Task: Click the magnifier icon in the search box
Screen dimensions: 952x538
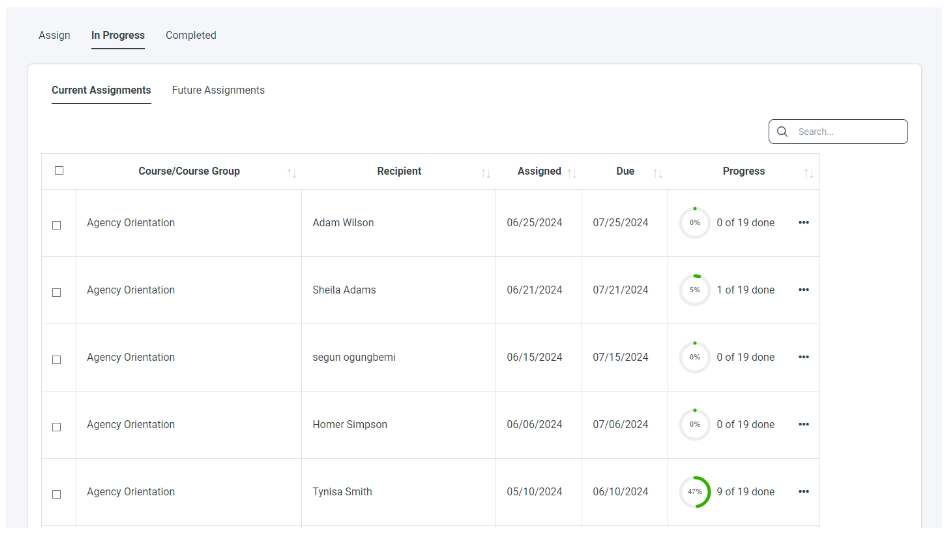Action: pos(782,132)
